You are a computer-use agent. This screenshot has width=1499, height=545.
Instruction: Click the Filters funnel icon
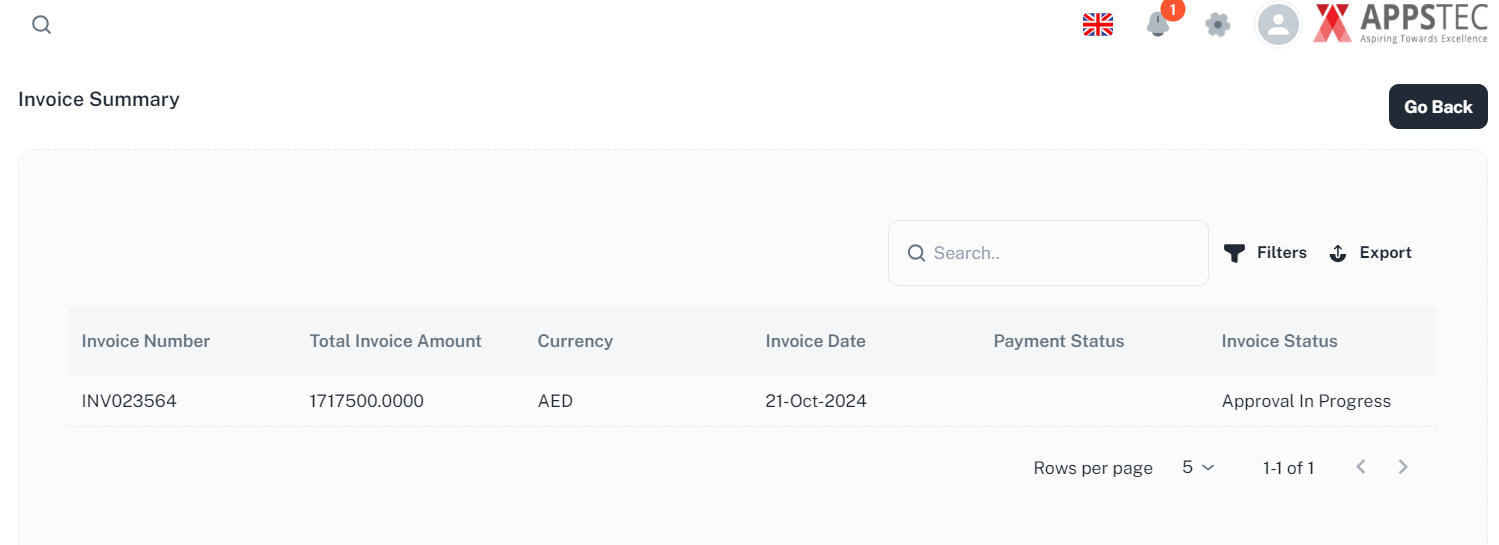[x=1235, y=253]
